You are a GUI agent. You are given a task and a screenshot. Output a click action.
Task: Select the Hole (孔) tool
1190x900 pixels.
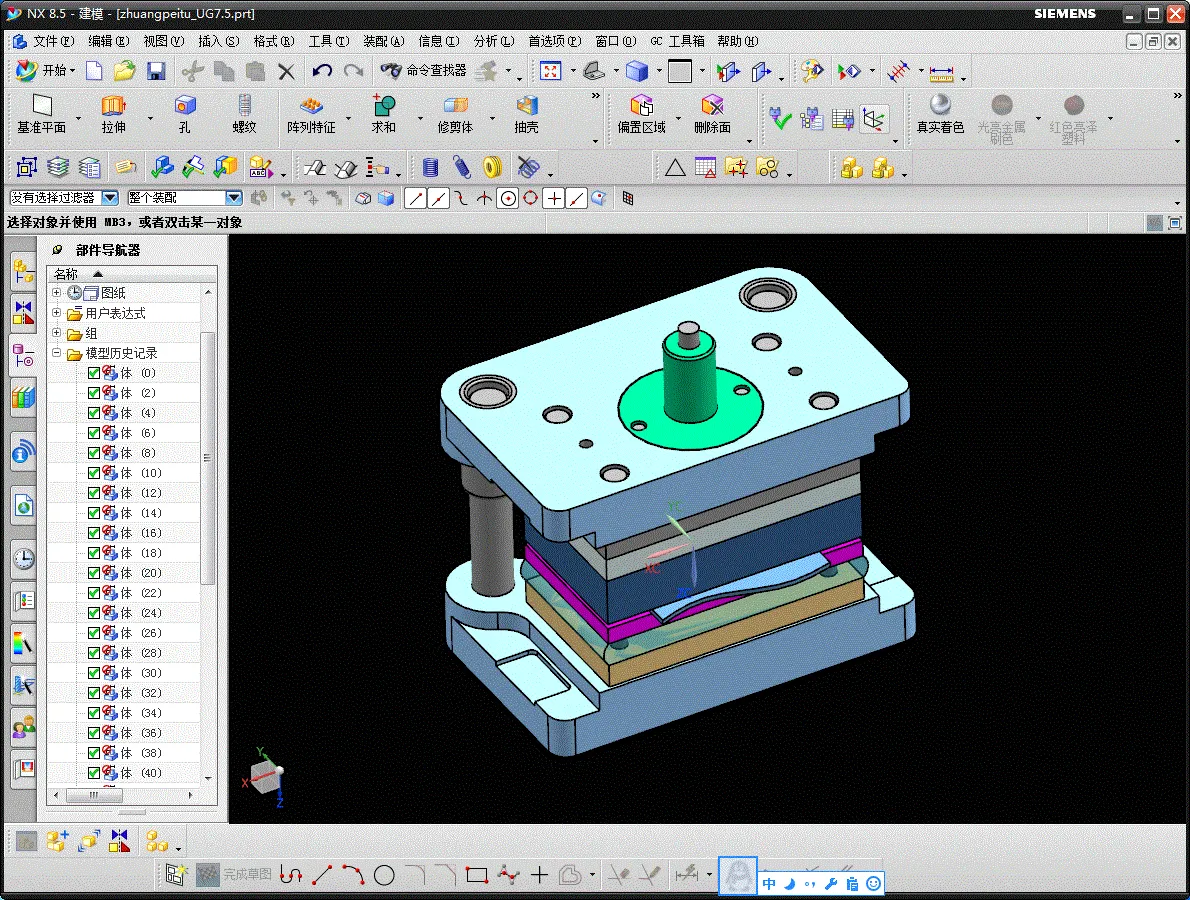click(184, 114)
